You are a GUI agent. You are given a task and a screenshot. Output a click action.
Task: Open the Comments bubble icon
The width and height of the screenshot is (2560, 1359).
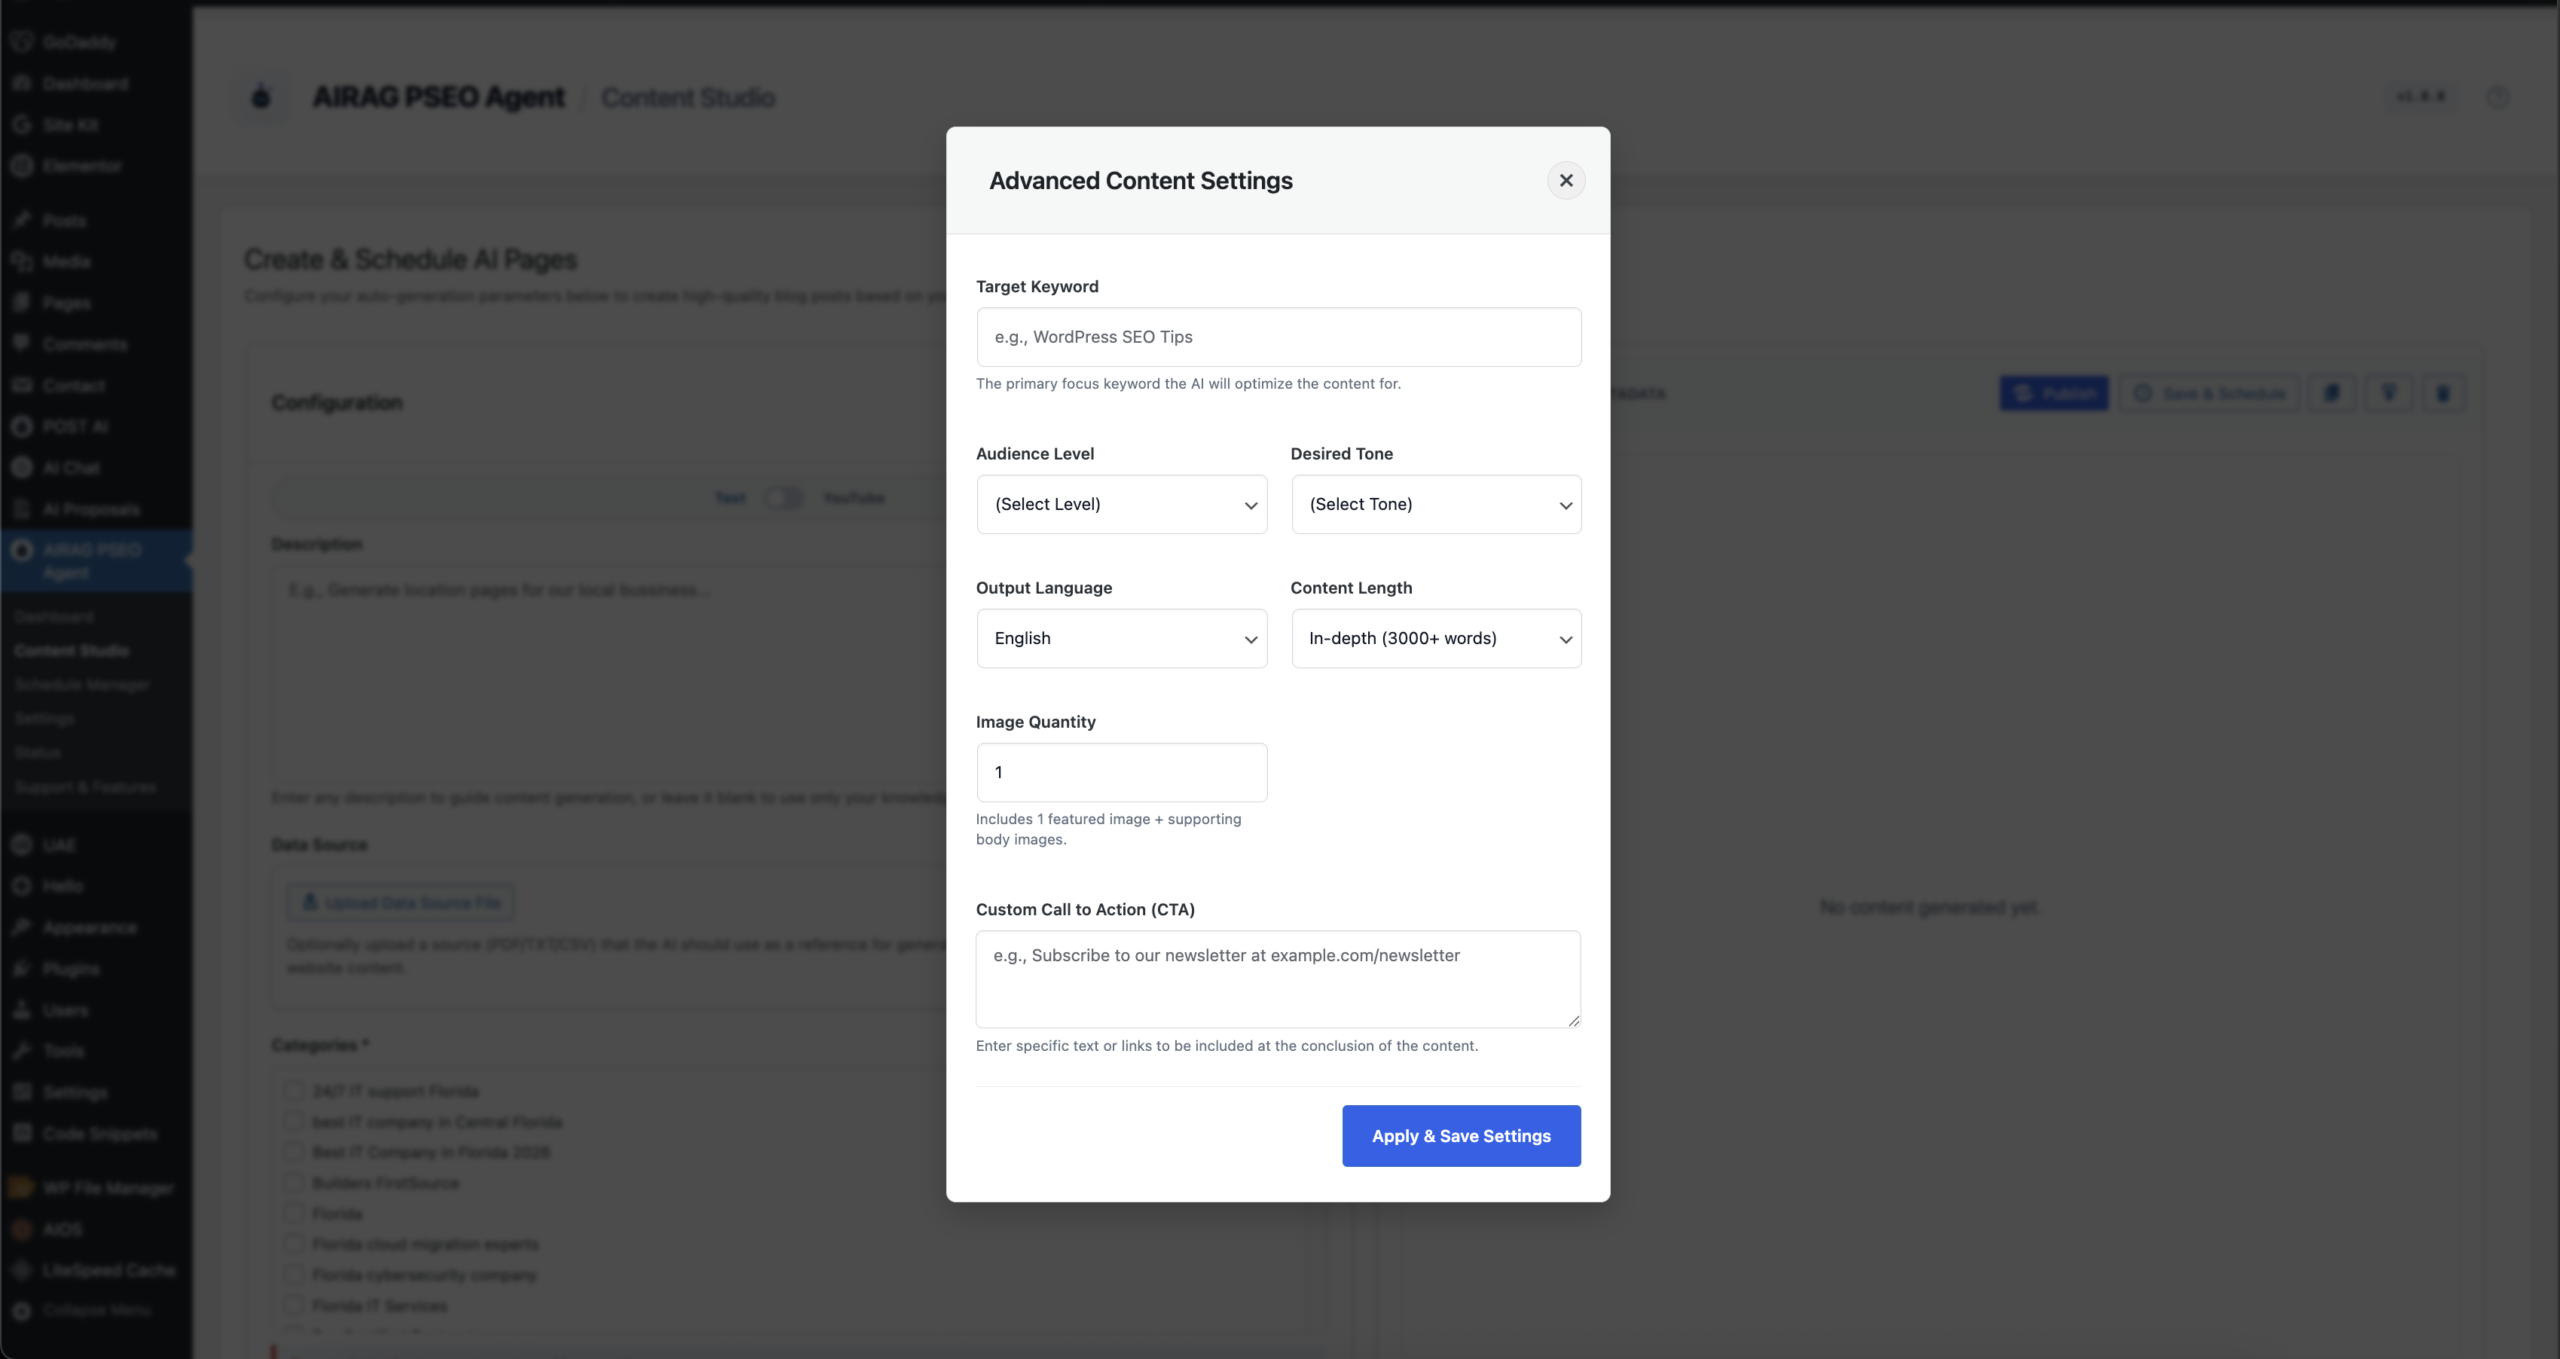click(x=21, y=344)
